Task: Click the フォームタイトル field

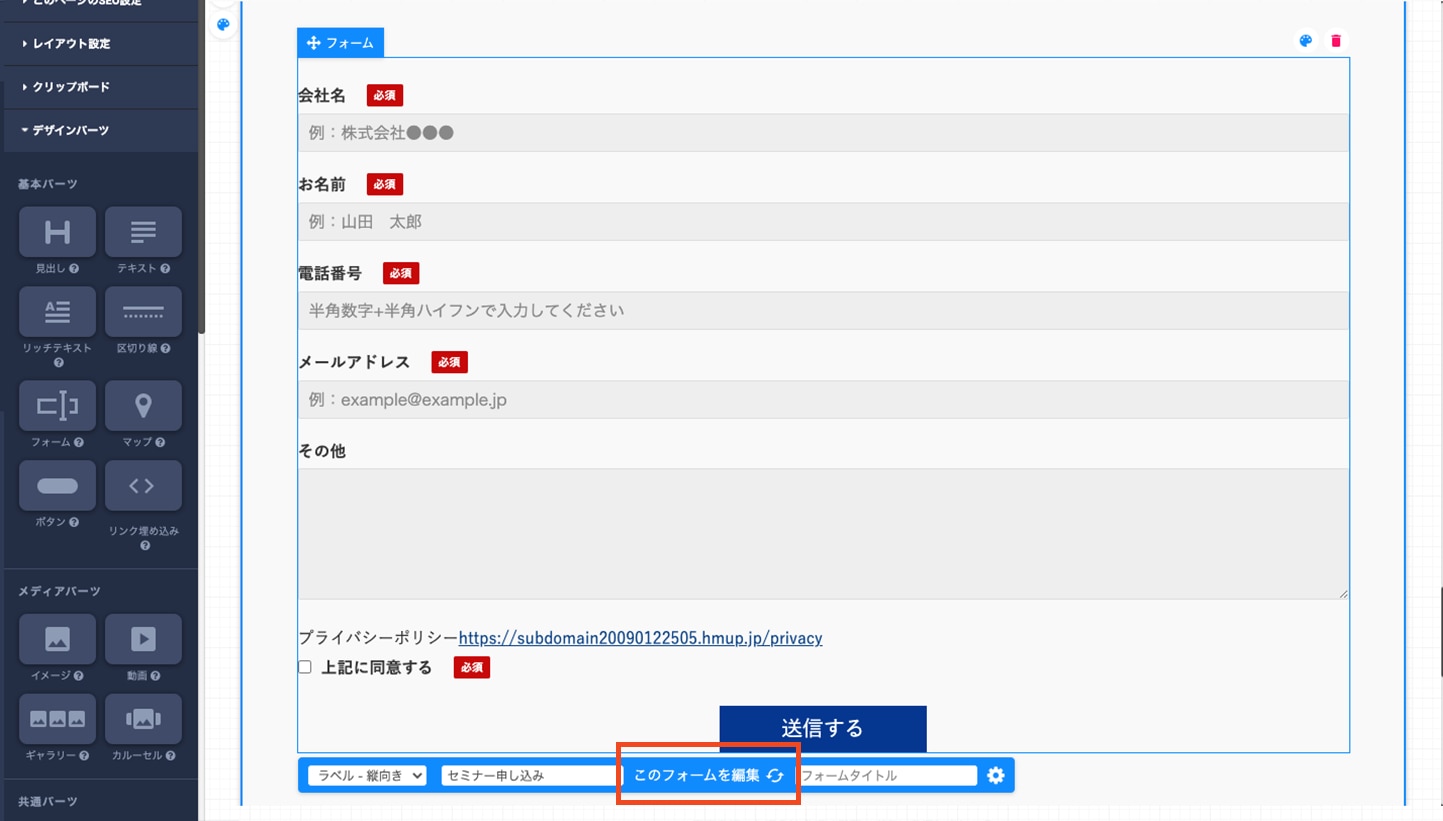Action: pyautogui.click(x=886, y=775)
